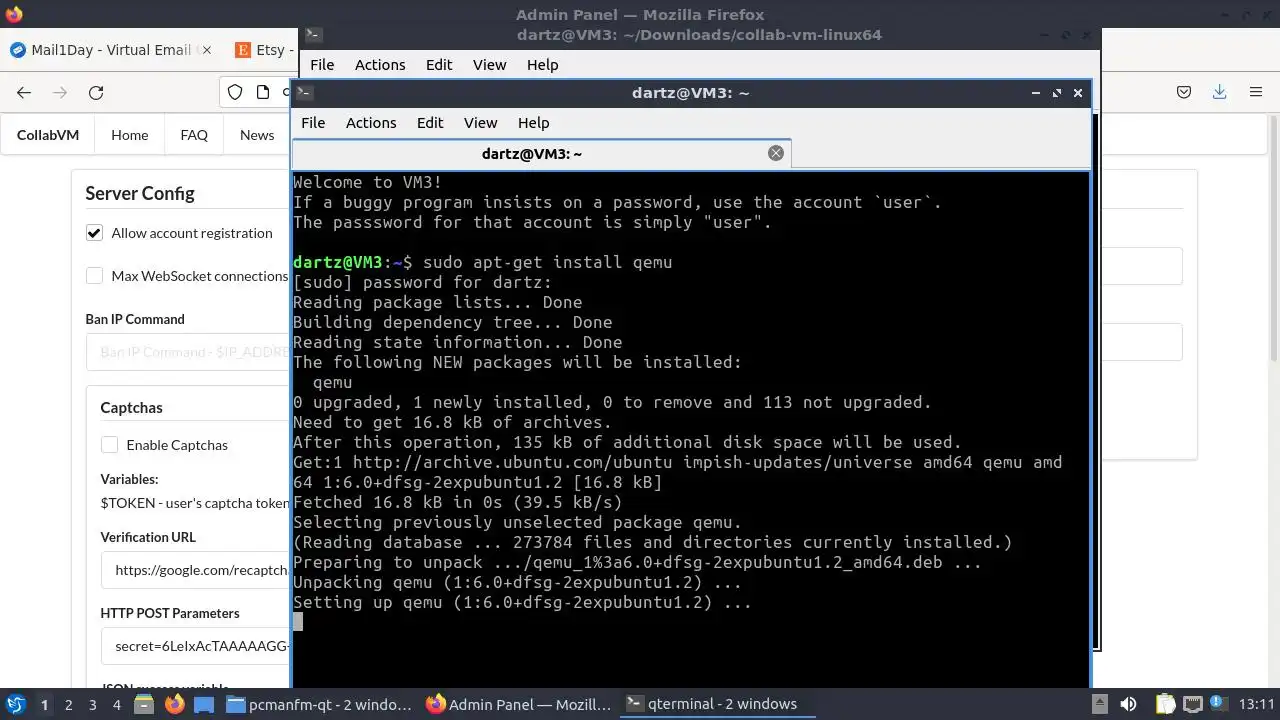This screenshot has width=1280, height=720.
Task: Reload the Firefox page
Action: (96, 92)
